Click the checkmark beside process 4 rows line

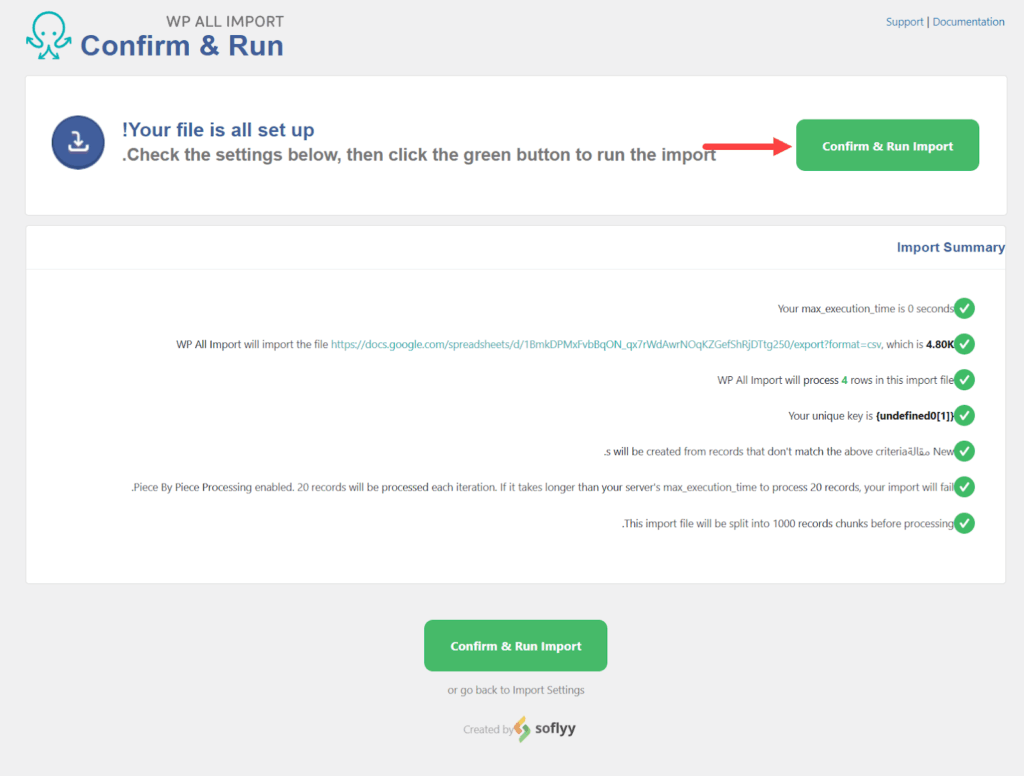pyautogui.click(x=964, y=380)
